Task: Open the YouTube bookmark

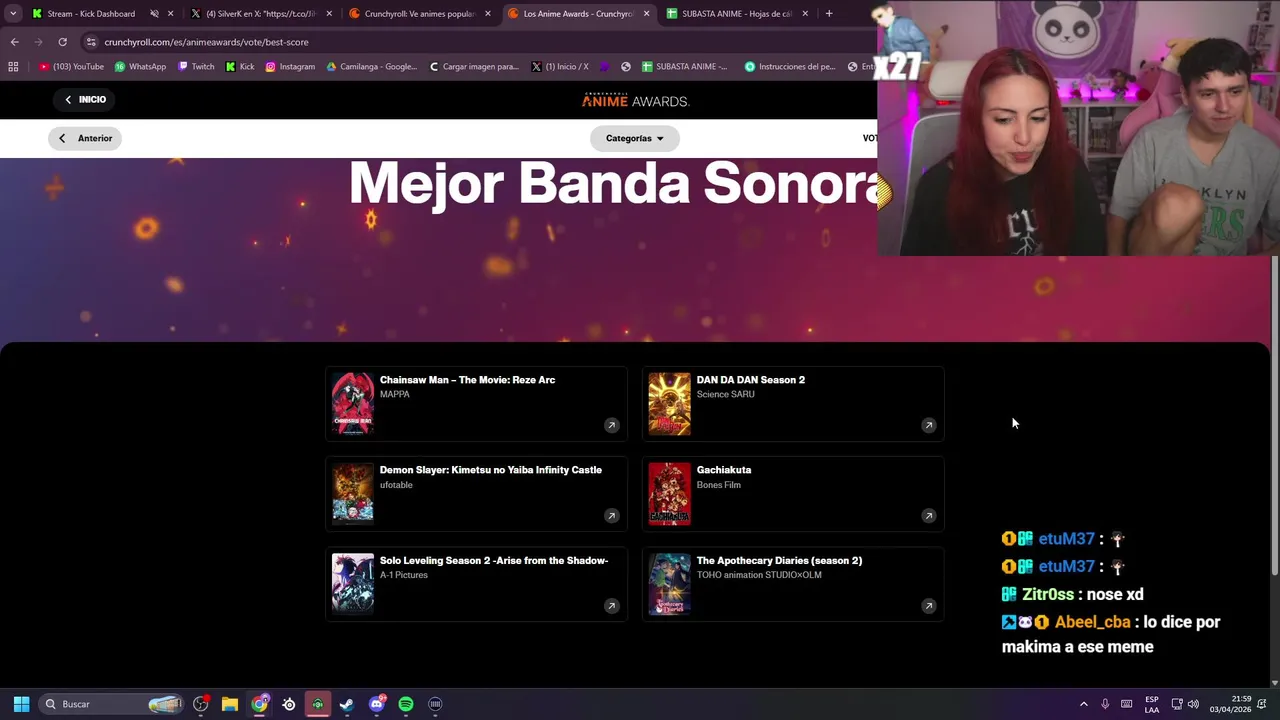Action: 72,67
